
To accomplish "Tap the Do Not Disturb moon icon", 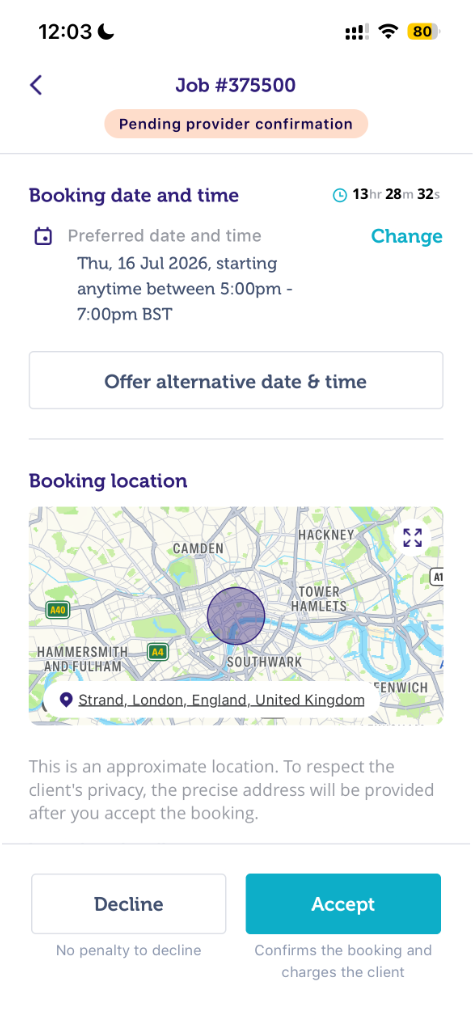I will pyautogui.click(x=105, y=31).
